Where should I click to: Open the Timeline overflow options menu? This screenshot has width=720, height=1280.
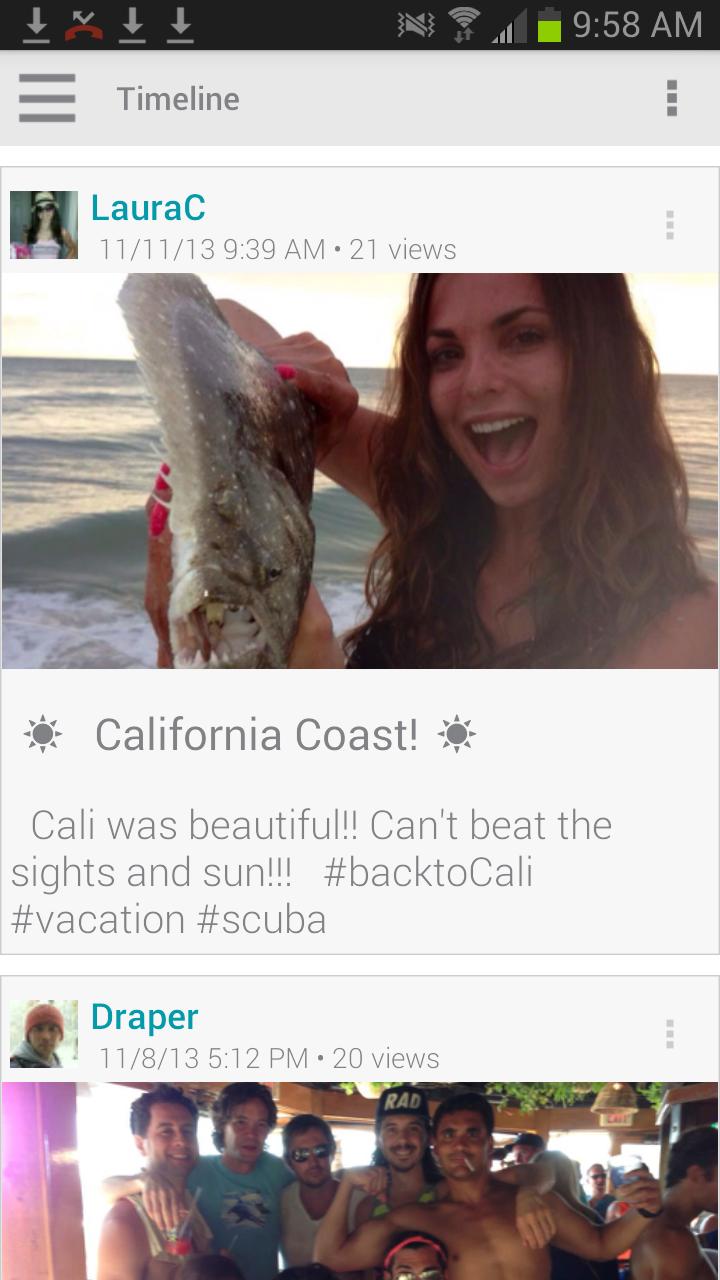click(671, 98)
